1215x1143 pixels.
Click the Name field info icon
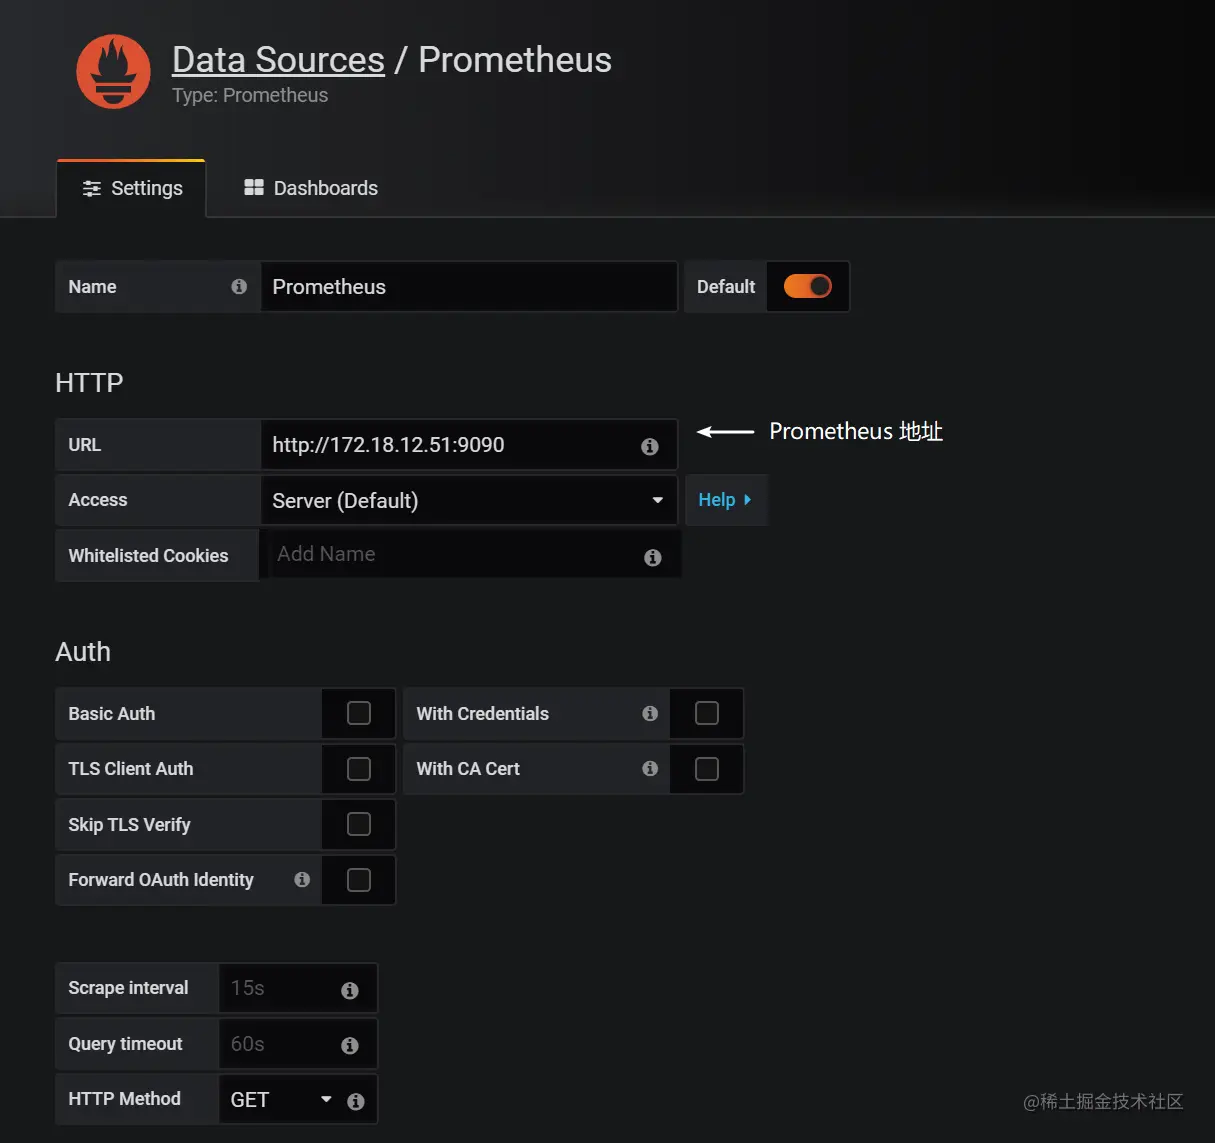pyautogui.click(x=239, y=287)
